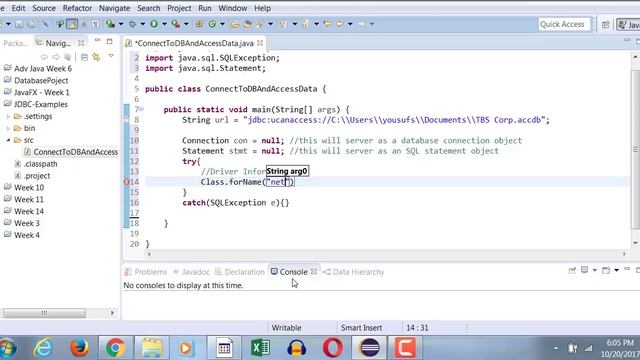Click the Back navigation yellow arrow icon
Viewport: 640px width, 360px height.
(340, 24)
